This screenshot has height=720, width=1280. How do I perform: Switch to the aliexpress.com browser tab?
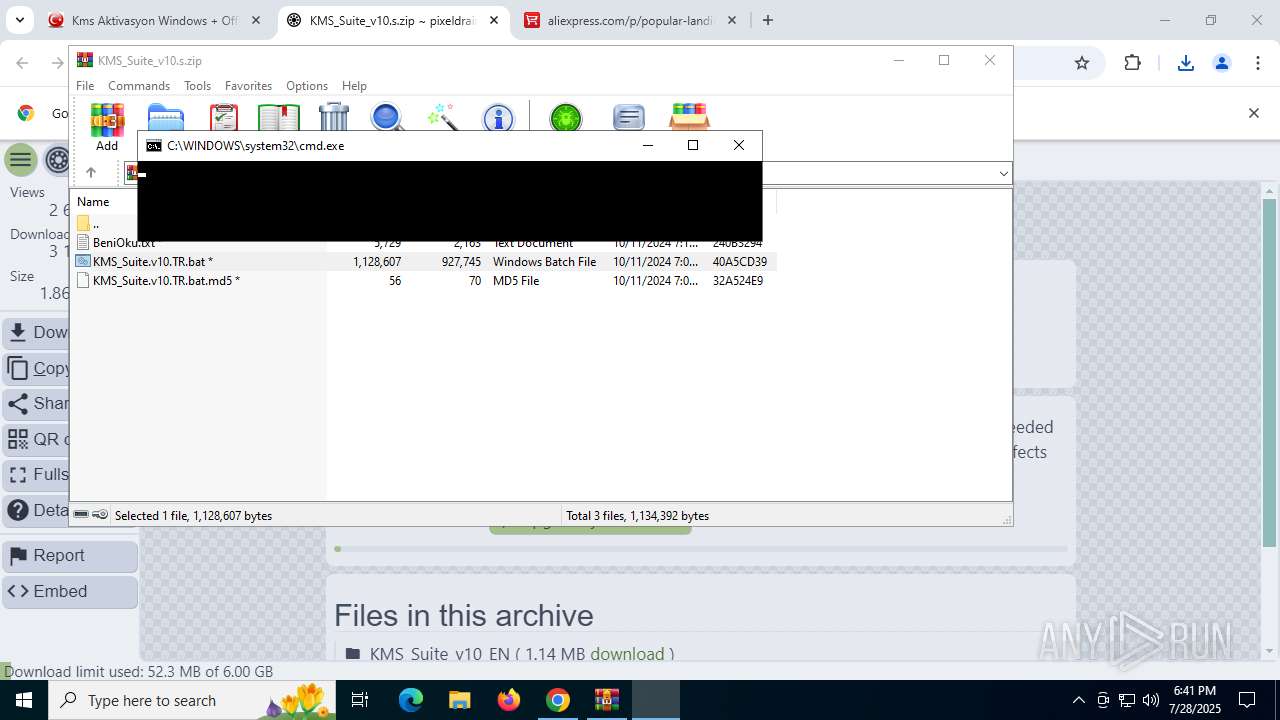point(630,20)
